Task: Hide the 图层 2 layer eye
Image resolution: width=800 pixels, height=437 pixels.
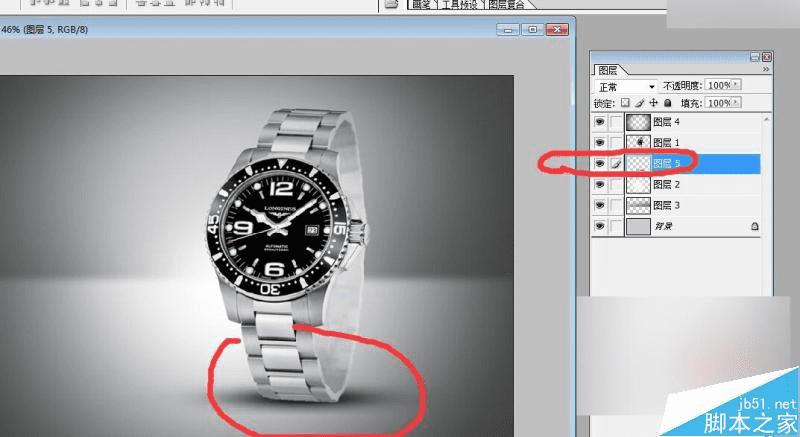Action: (599, 184)
